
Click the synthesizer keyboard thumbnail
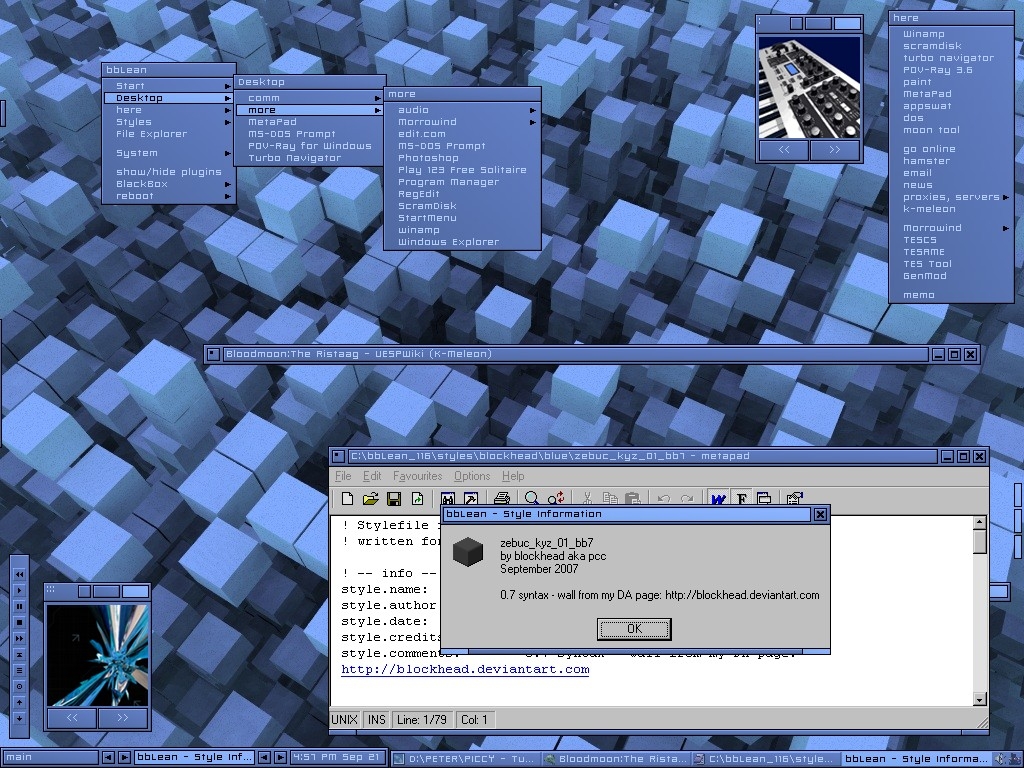pyautogui.click(x=809, y=87)
